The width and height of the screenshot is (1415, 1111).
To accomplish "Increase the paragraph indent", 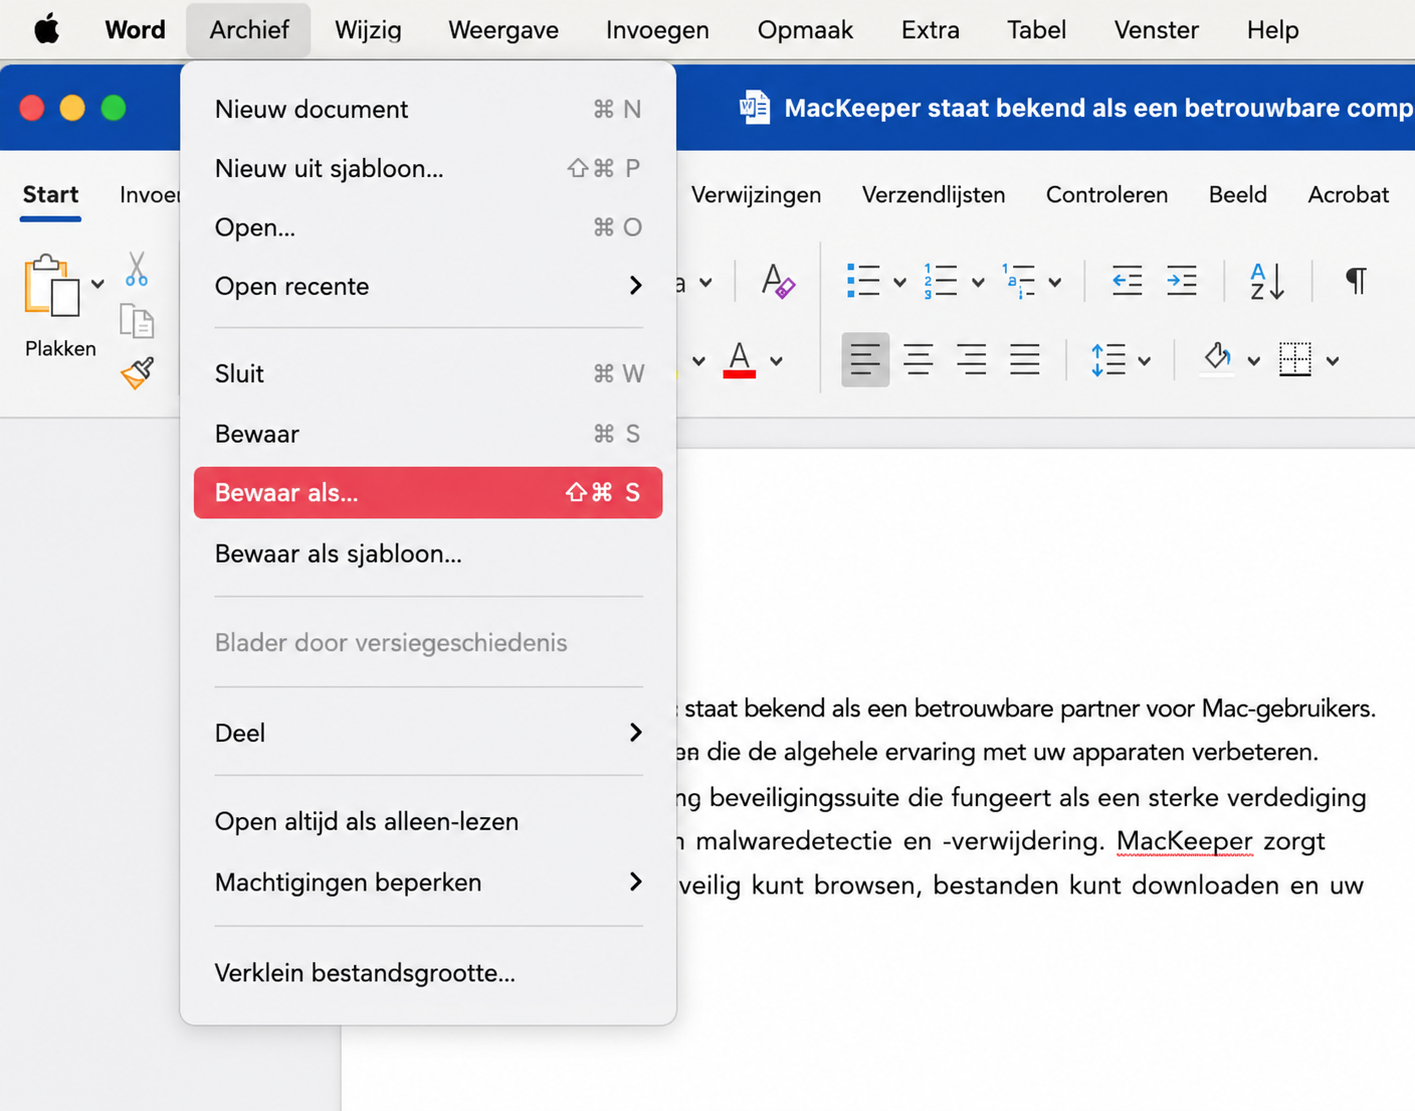I will pos(1182,281).
